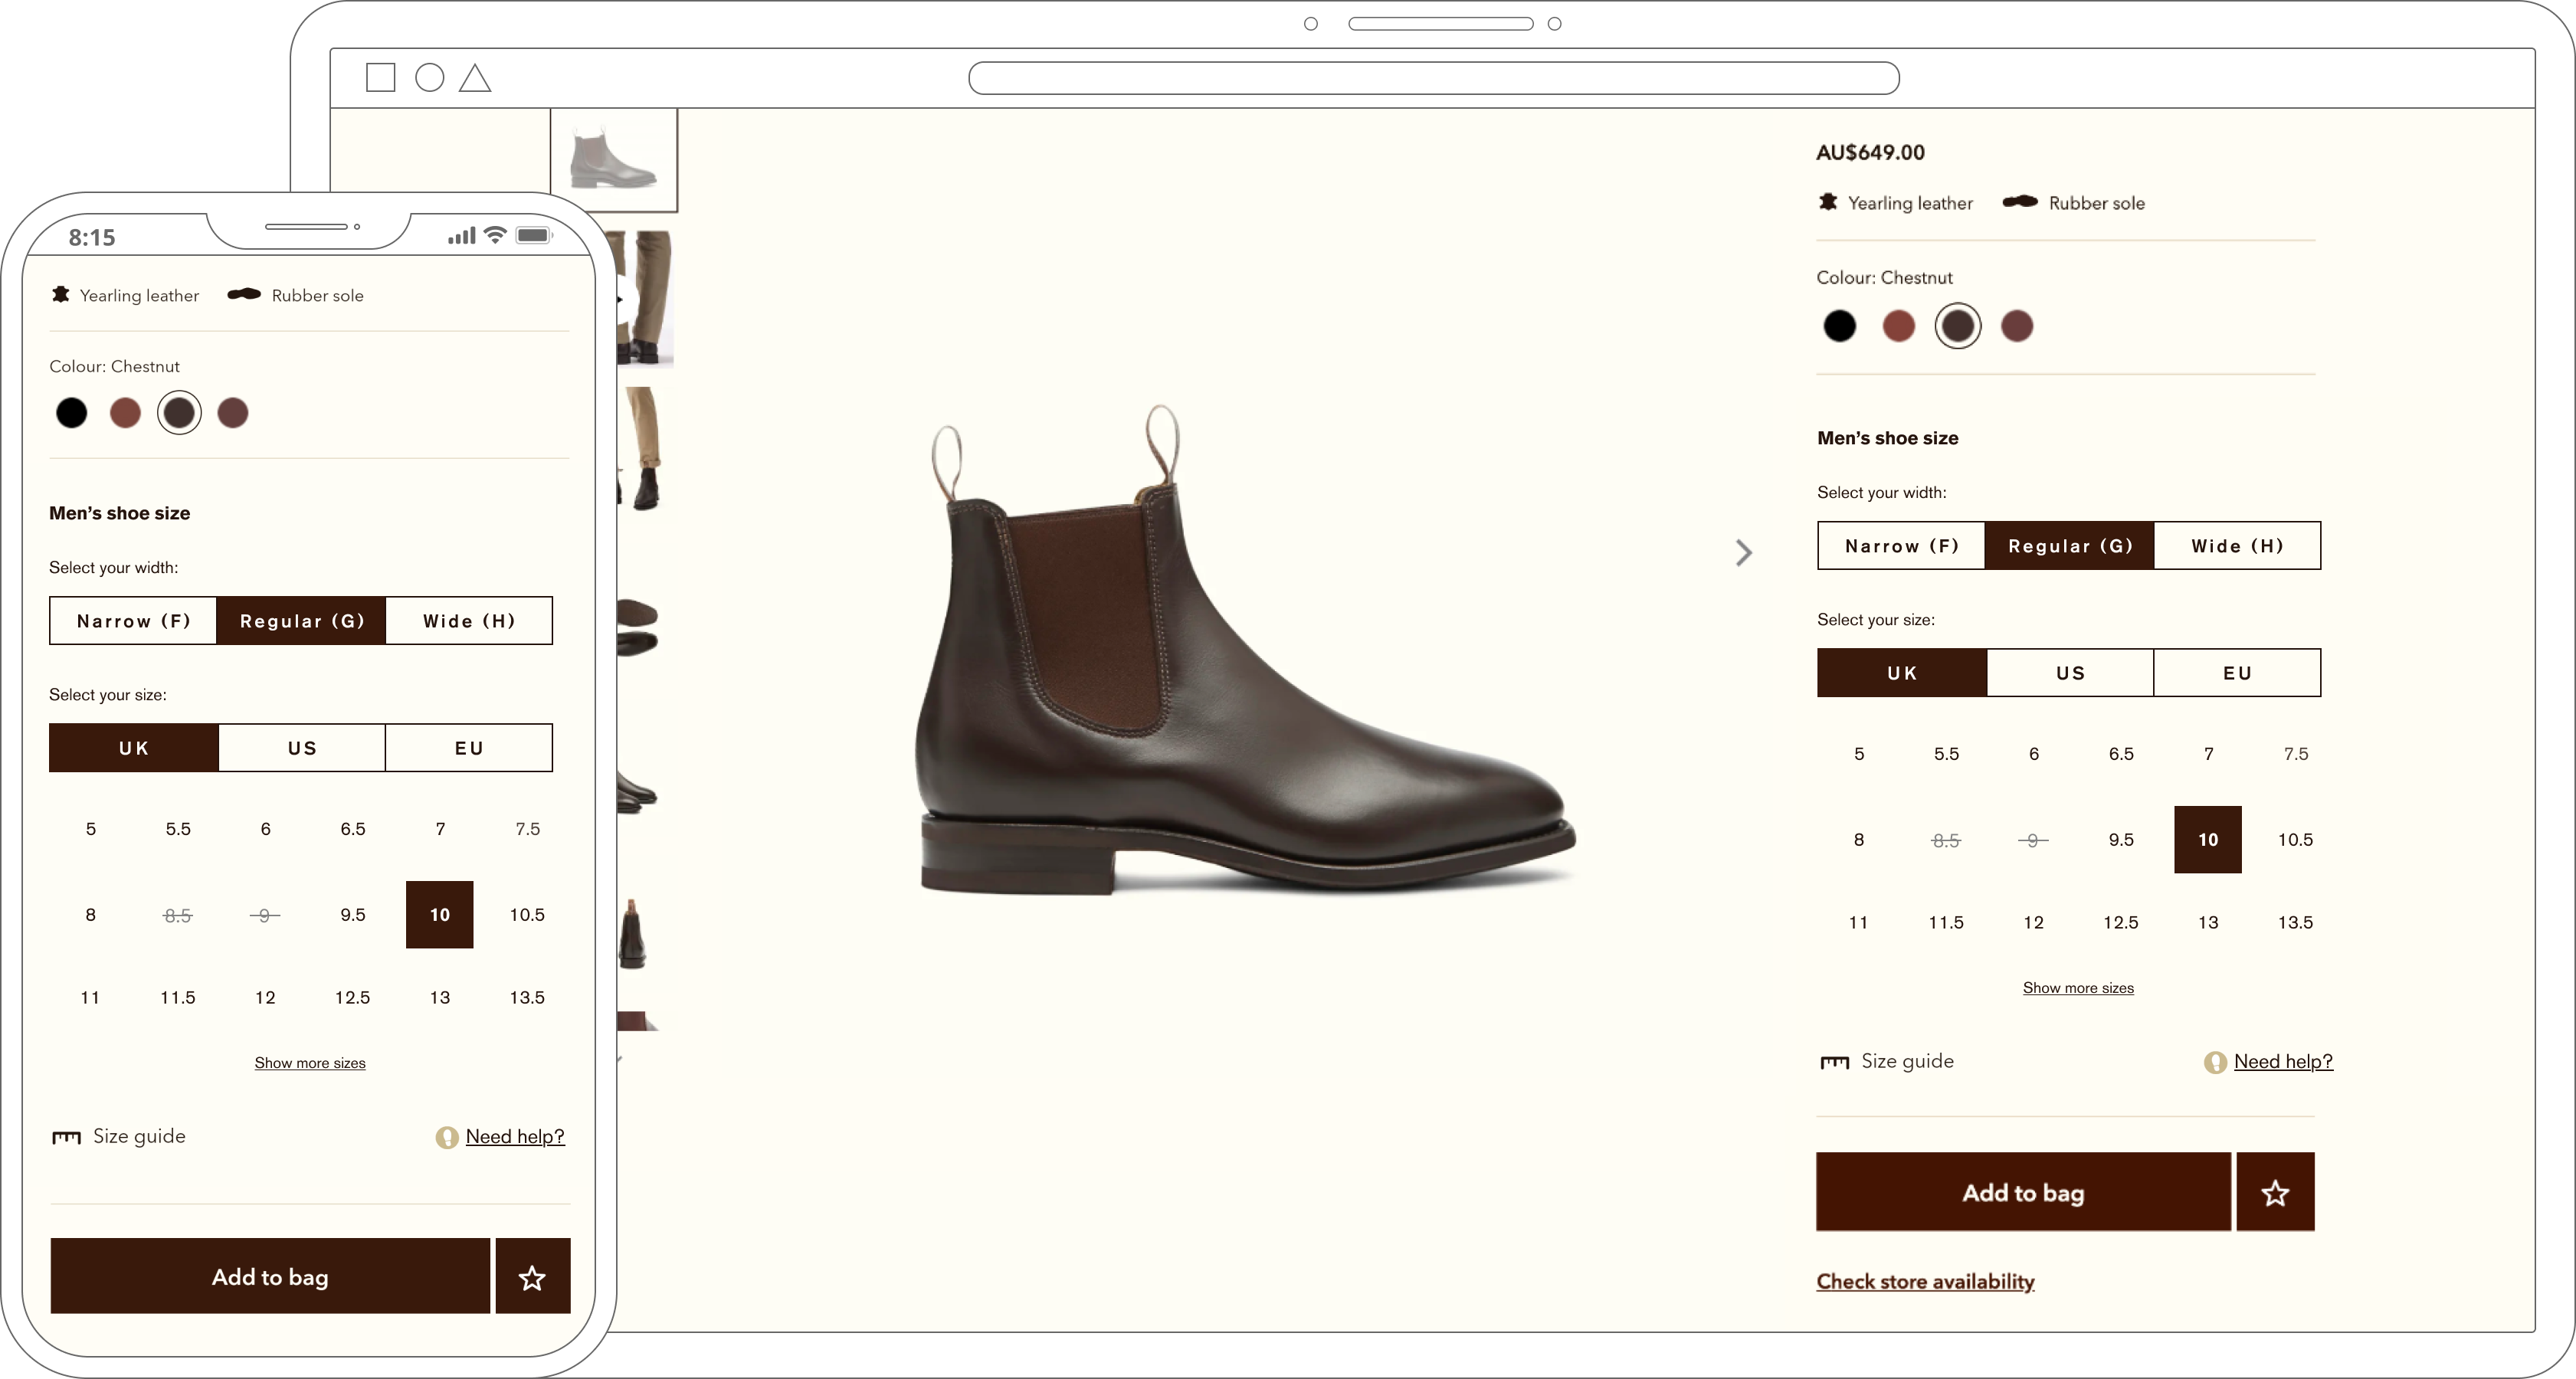The image size is (2576, 1379).
Task: Click the top boot thumbnail image
Action: pos(614,160)
